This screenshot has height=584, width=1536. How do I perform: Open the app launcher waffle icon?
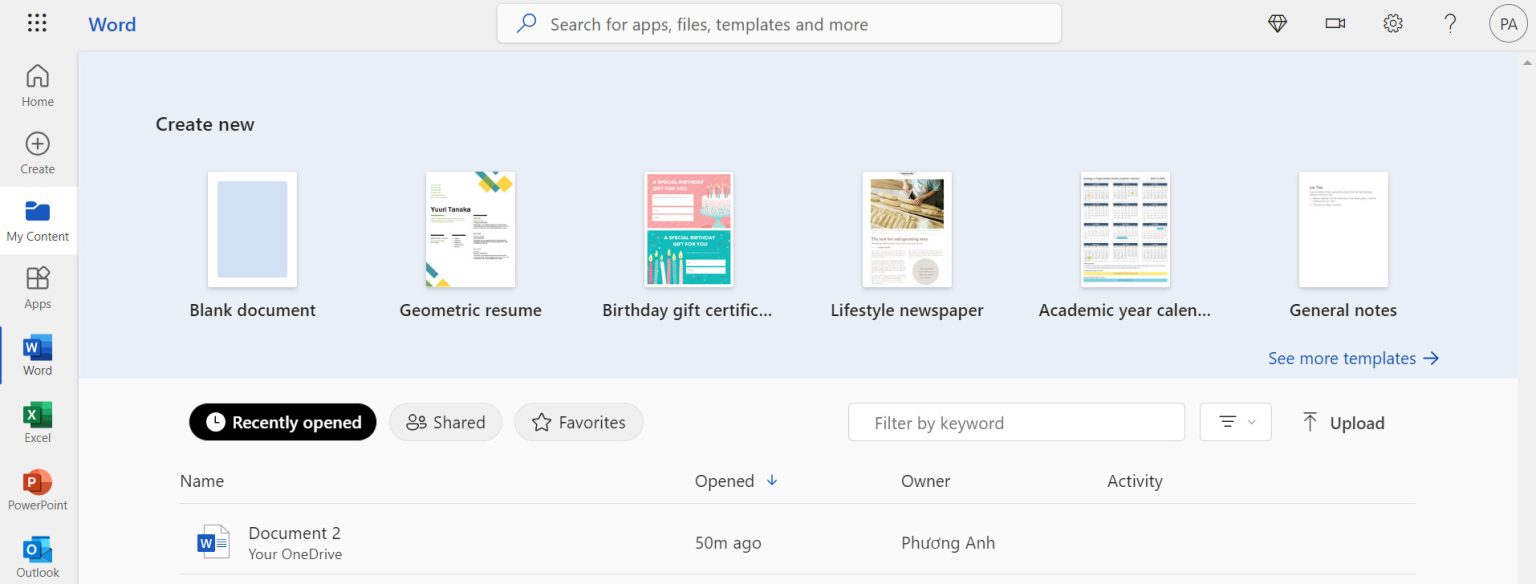[37, 24]
